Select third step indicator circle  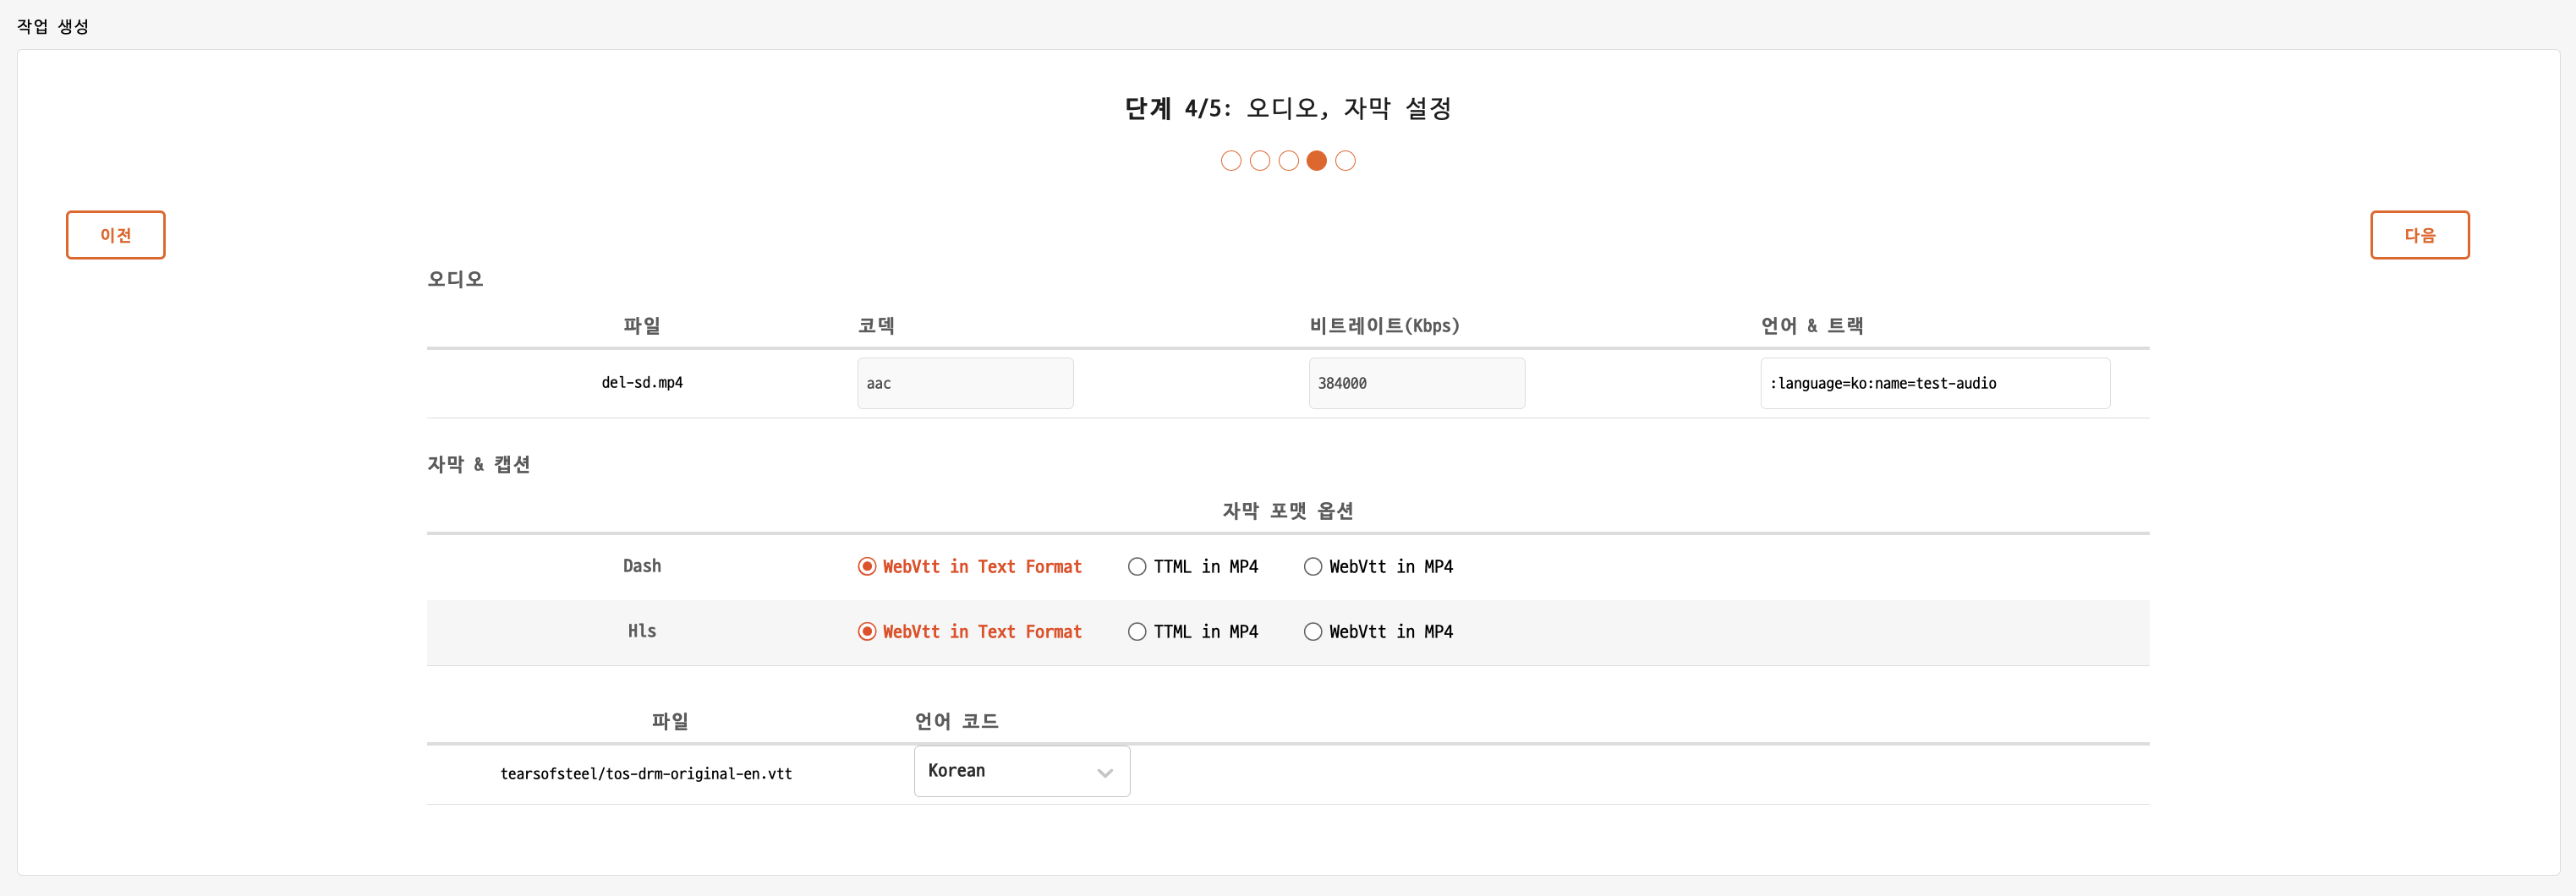tap(1288, 161)
